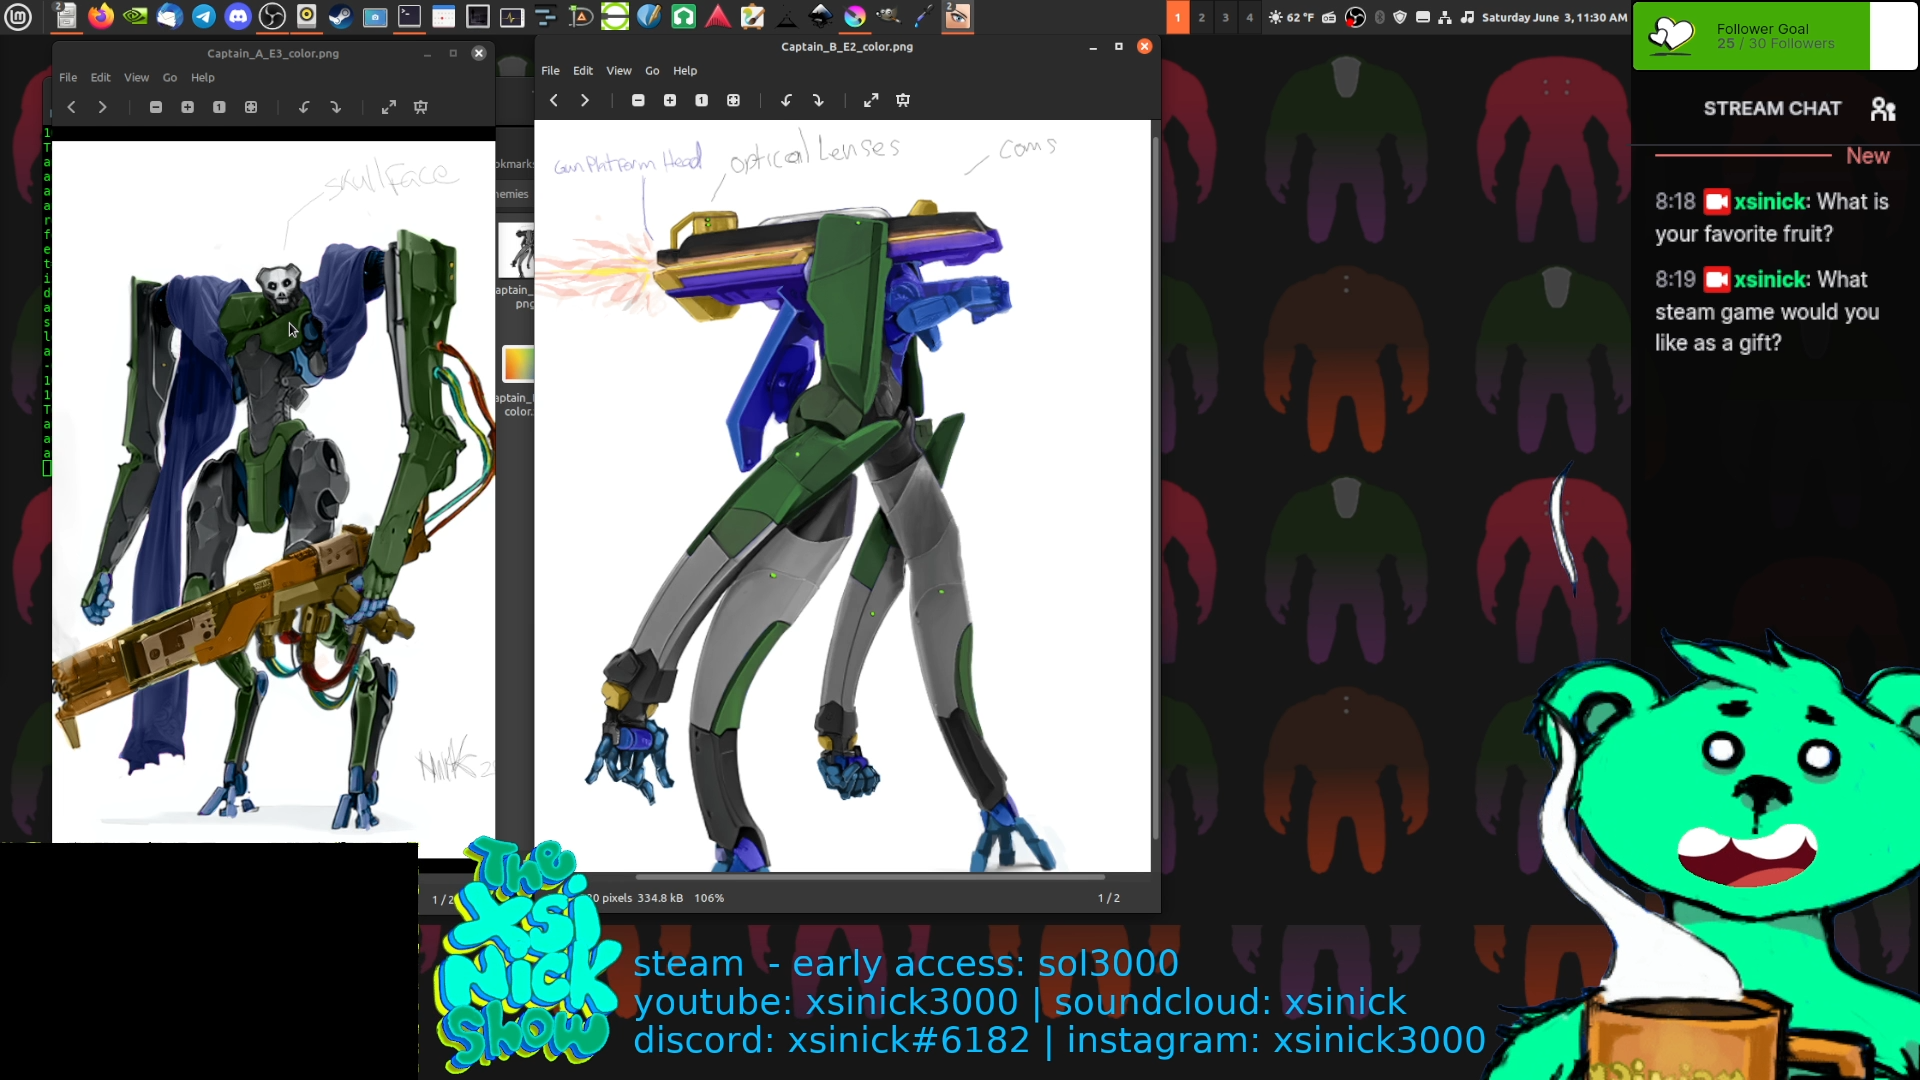Toggle fullscreen in Captain_B_E2 window

coord(871,100)
